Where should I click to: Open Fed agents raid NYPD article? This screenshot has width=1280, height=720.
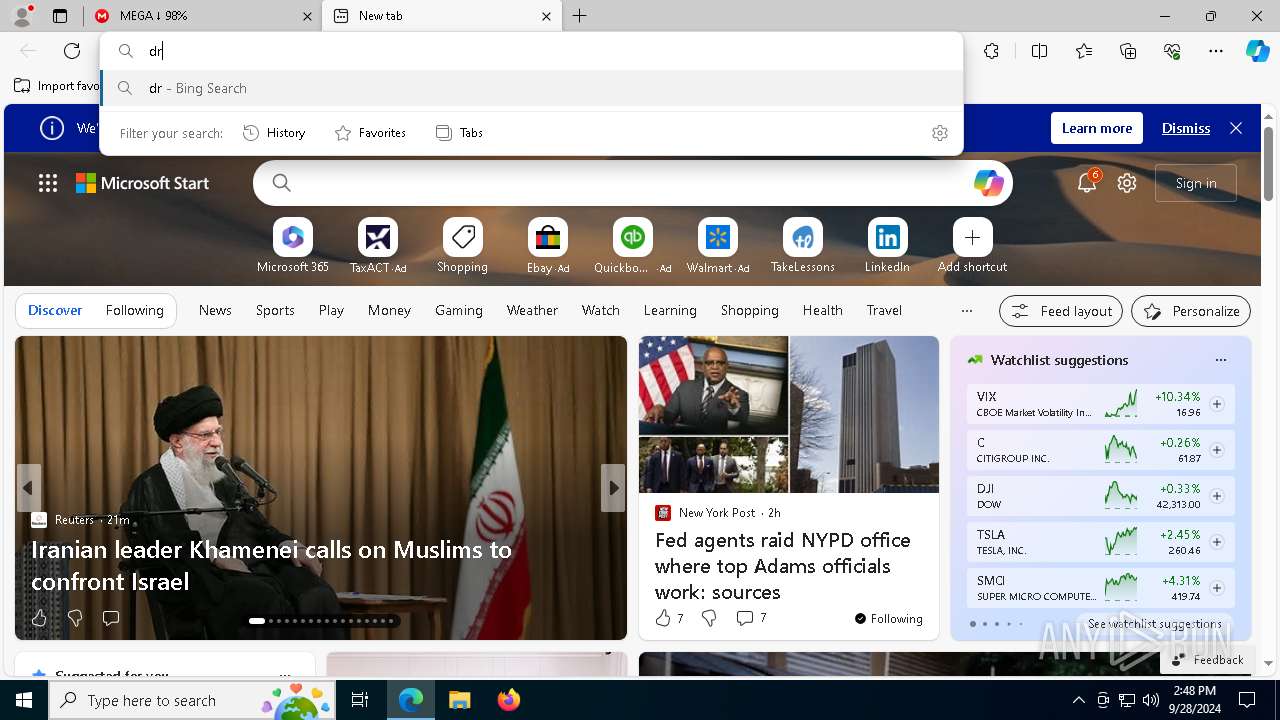click(x=783, y=566)
